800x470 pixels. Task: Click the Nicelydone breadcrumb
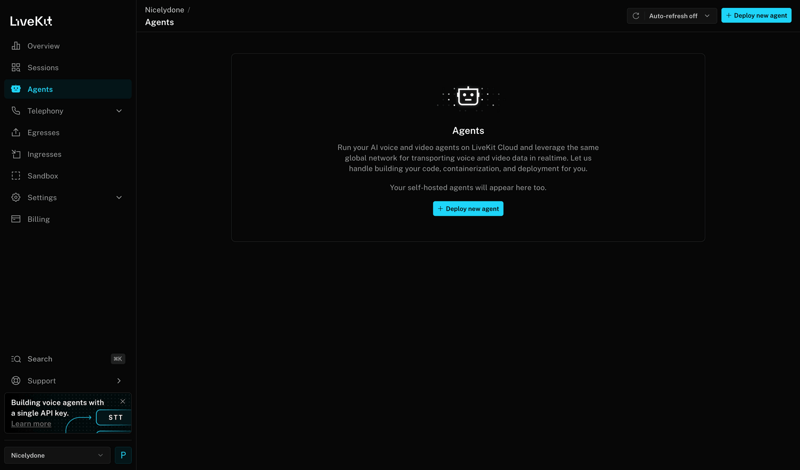click(164, 10)
